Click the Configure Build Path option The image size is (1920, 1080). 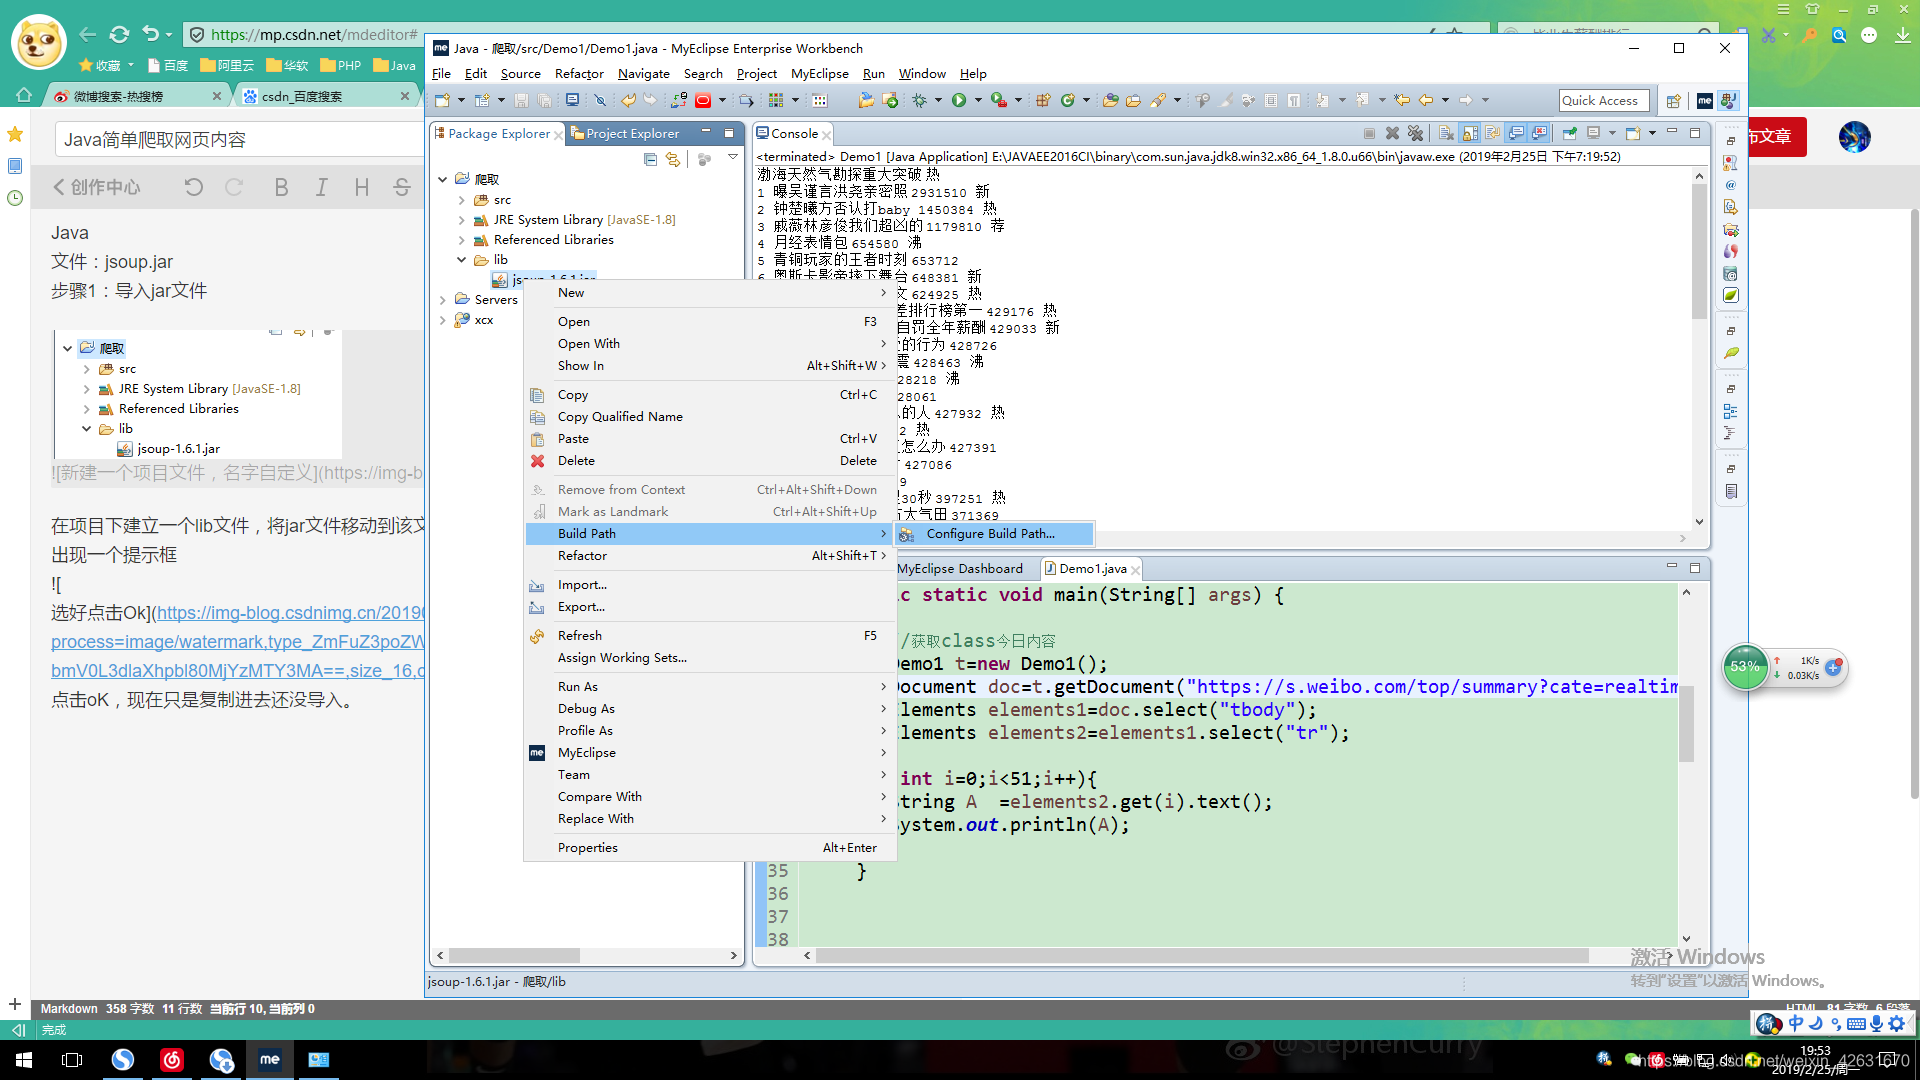tap(990, 533)
